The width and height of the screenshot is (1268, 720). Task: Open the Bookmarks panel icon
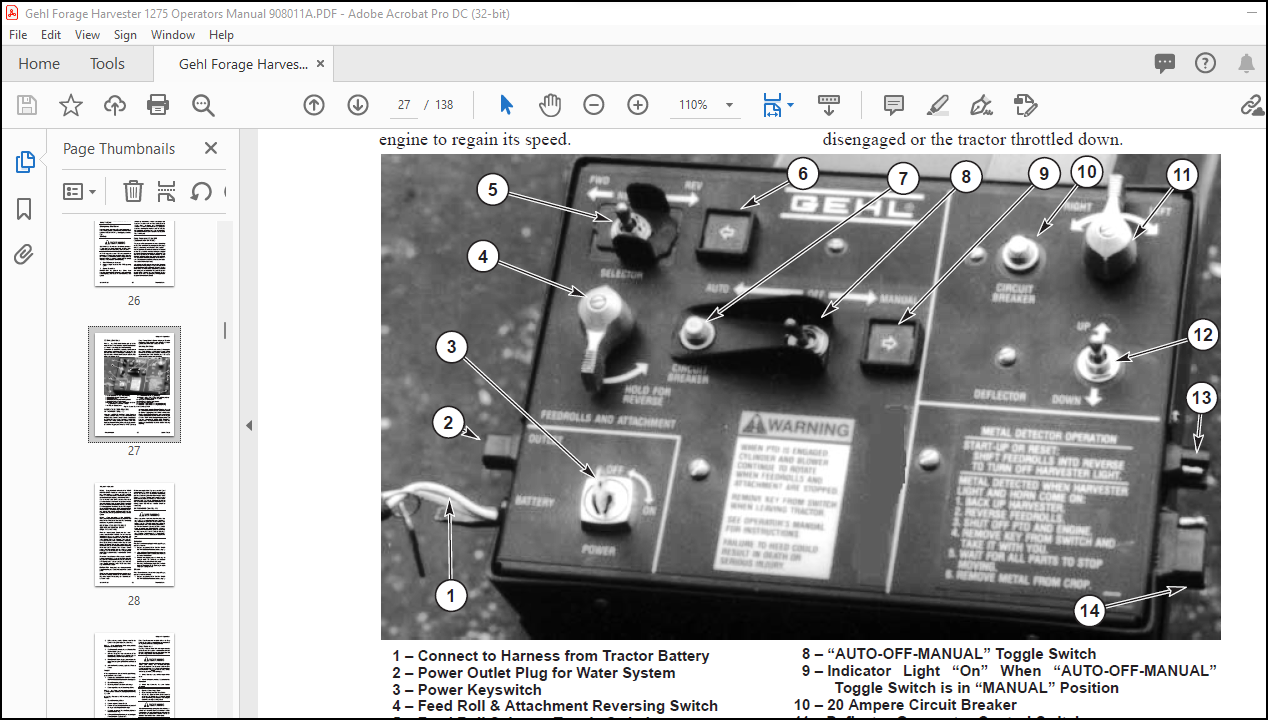point(25,209)
